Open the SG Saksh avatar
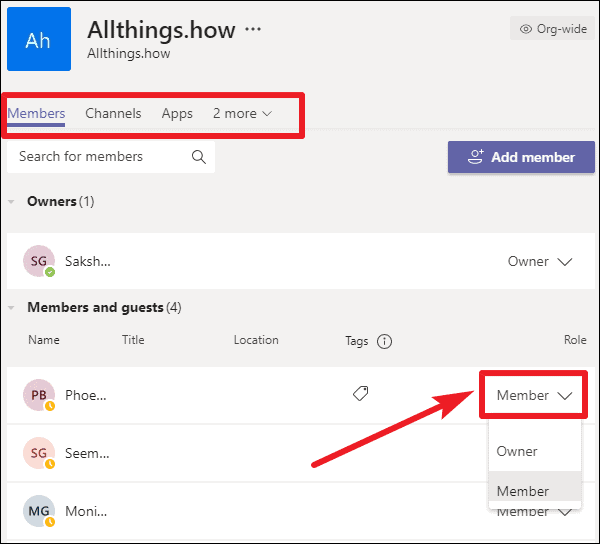Image resolution: width=600 pixels, height=544 pixels. click(x=39, y=261)
